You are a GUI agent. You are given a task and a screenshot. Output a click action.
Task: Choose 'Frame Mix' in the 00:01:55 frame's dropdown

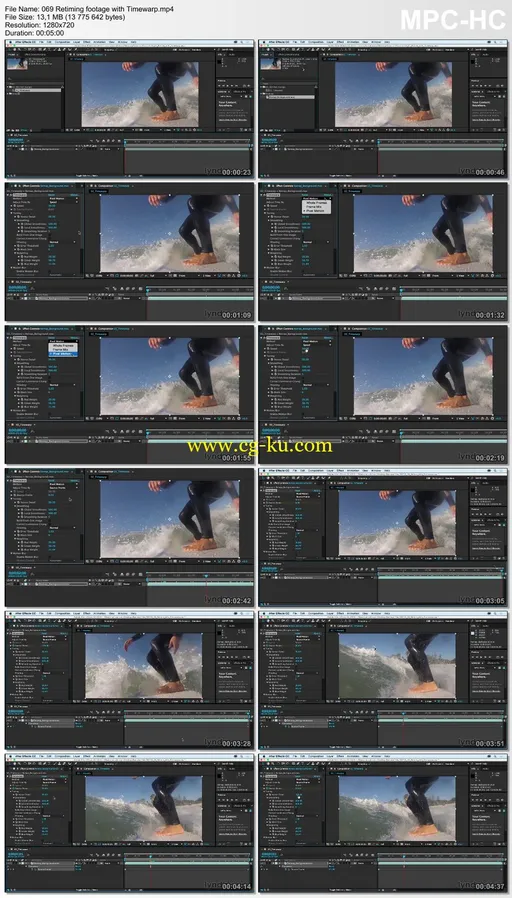63,349
